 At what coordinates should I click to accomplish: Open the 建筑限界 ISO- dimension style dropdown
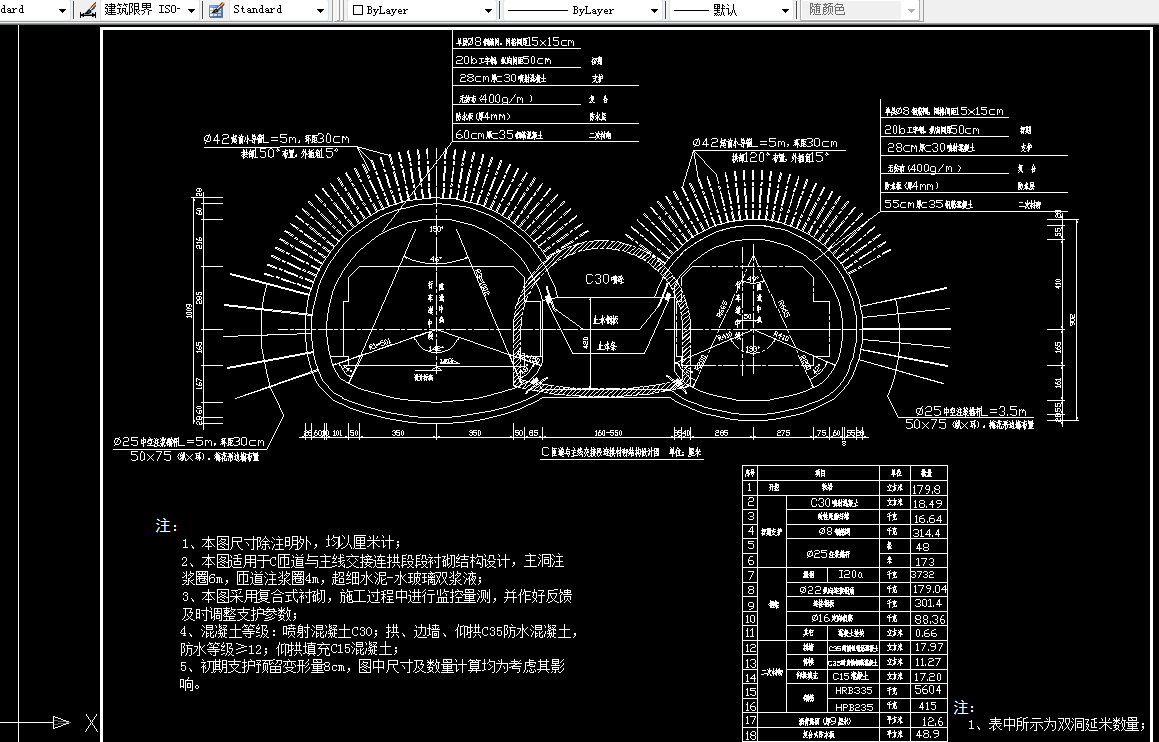150,10
